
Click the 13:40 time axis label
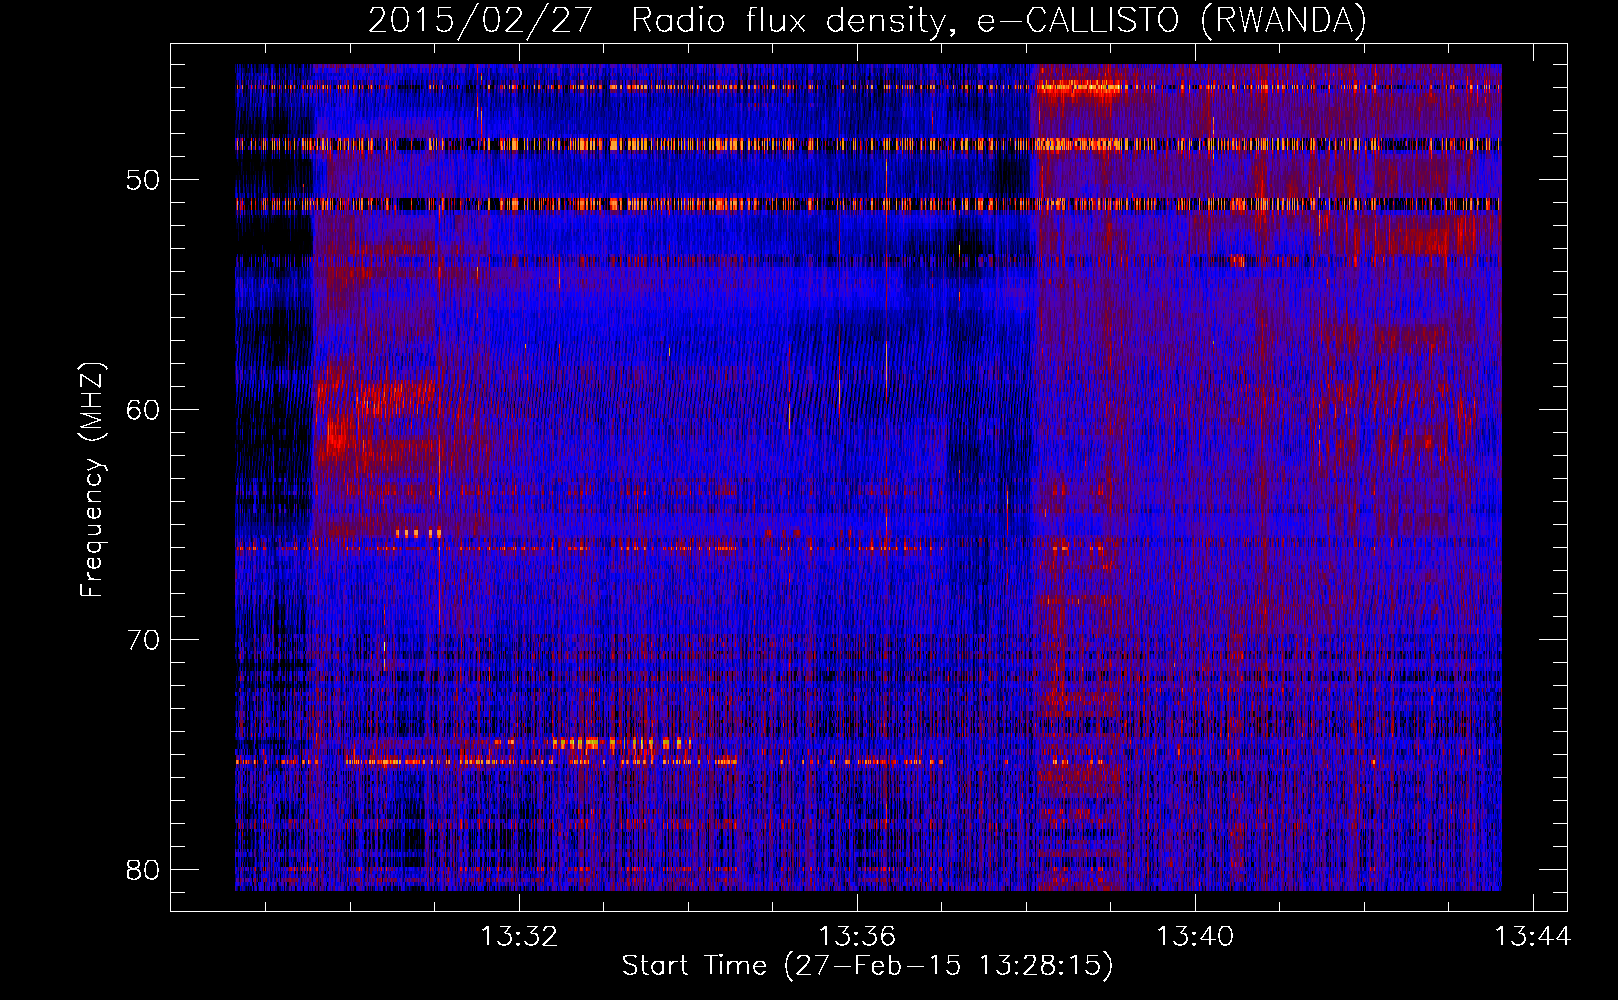(x=1195, y=937)
